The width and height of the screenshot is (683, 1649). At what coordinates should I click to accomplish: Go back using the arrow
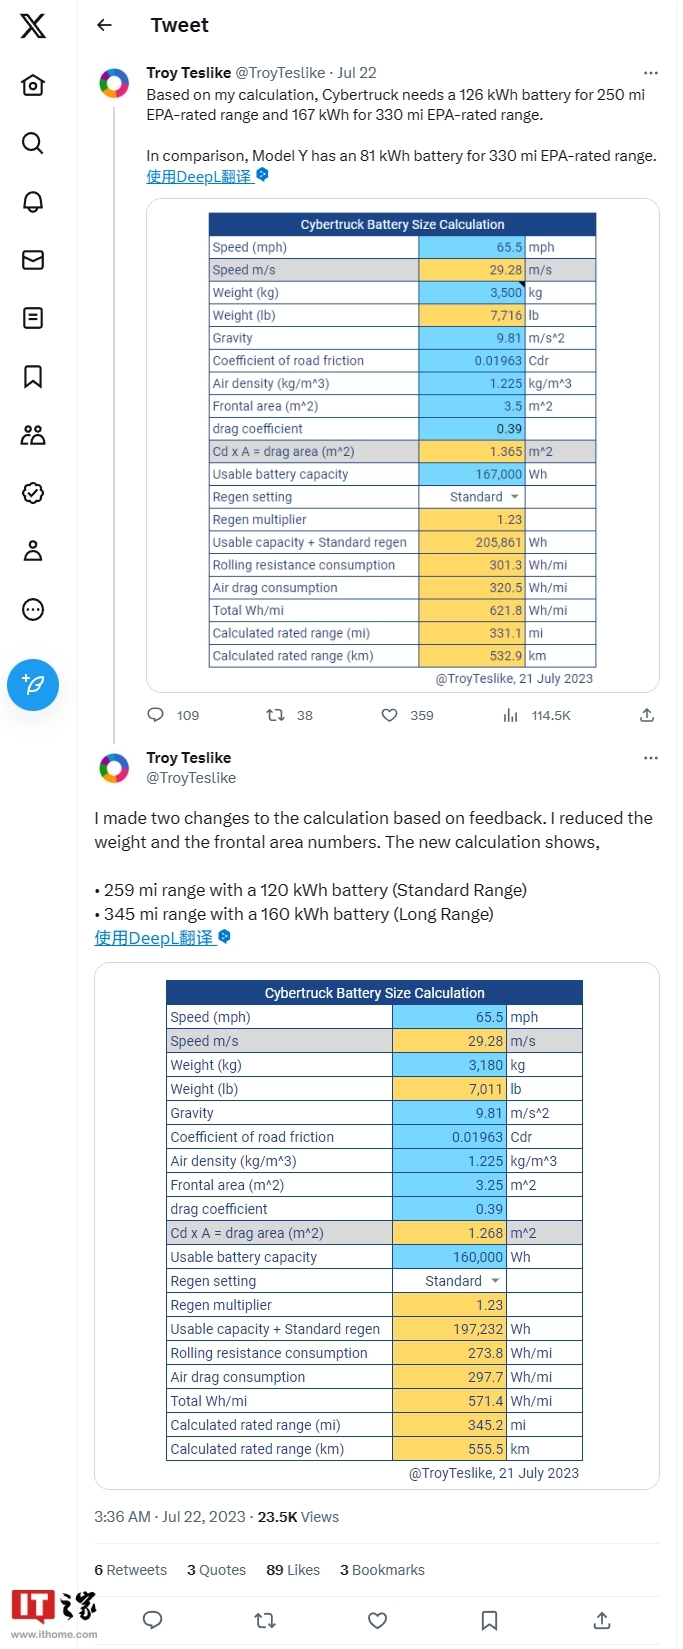tap(104, 25)
